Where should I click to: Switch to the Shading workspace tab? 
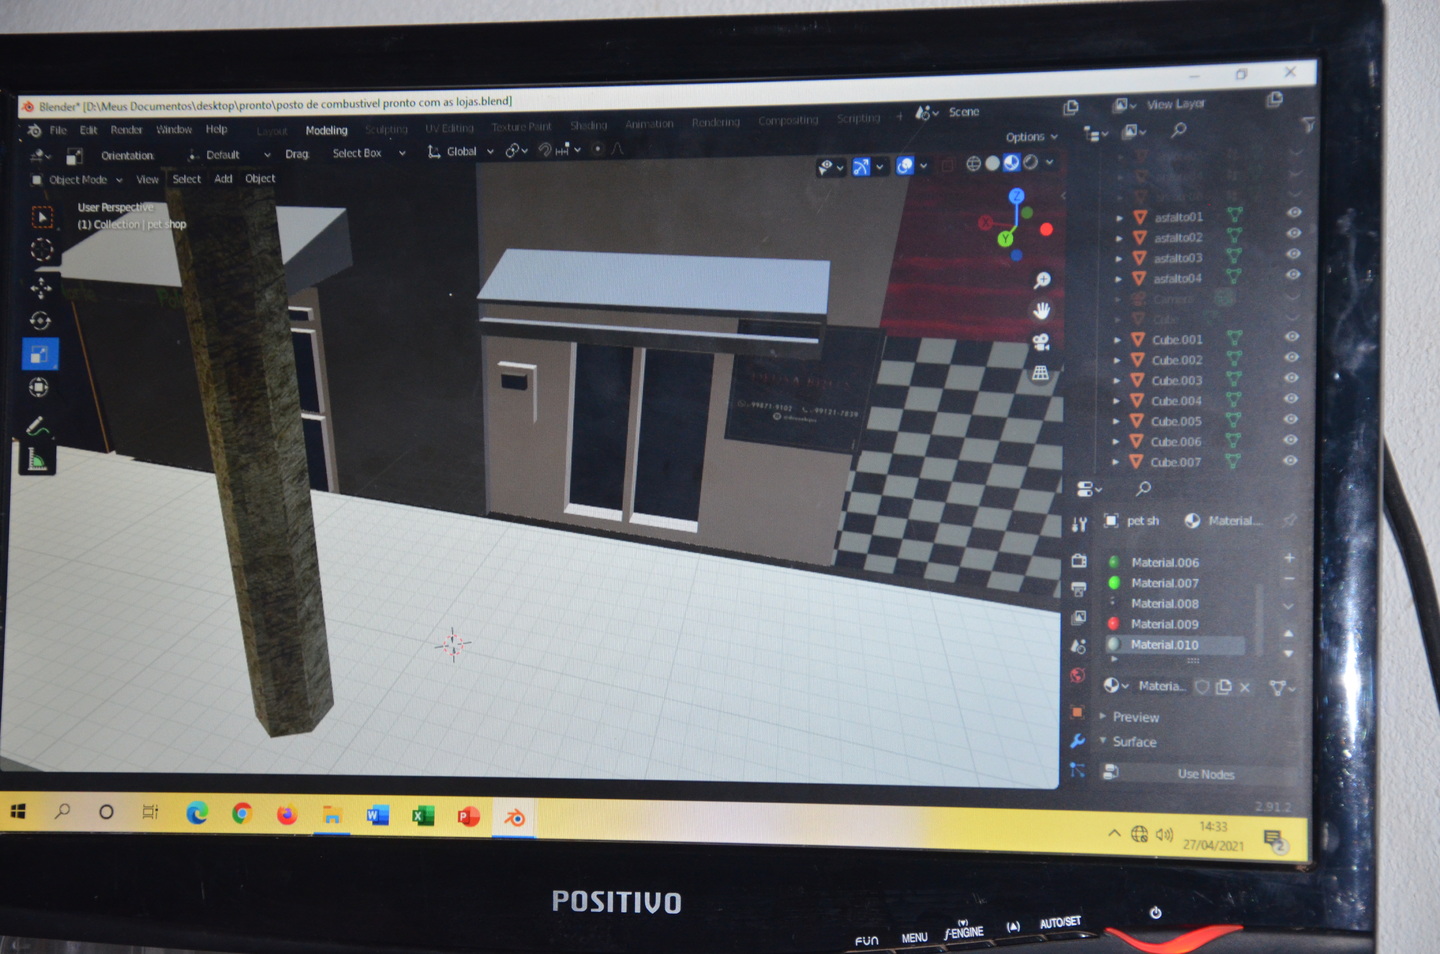[589, 126]
